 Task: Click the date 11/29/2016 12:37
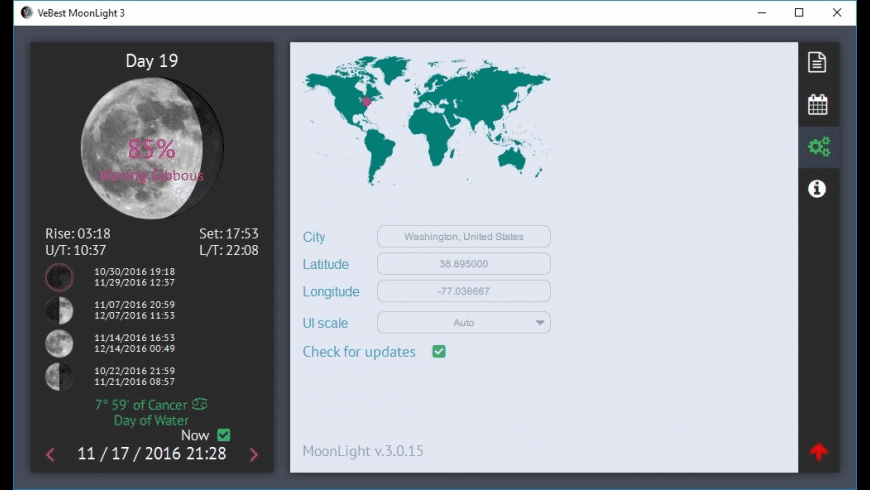tap(134, 282)
